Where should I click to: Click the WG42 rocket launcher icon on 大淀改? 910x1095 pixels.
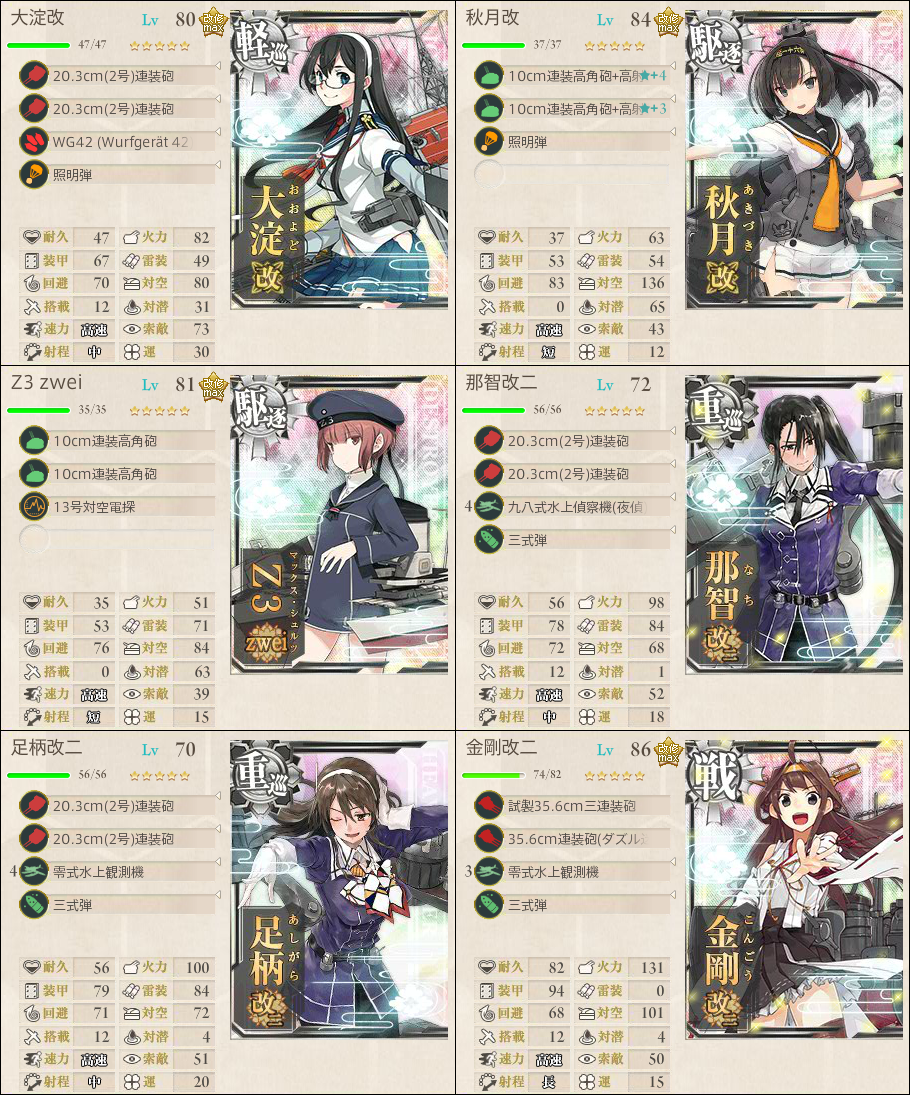pyautogui.click(x=34, y=142)
